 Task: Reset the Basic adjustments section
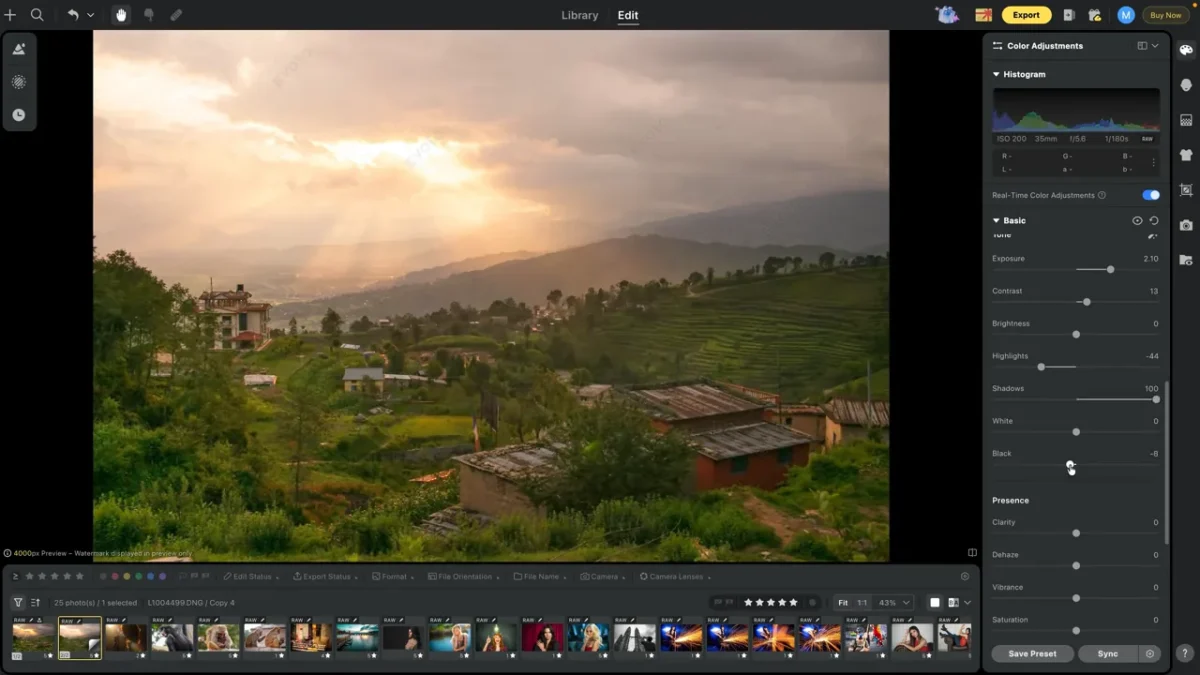point(1154,221)
